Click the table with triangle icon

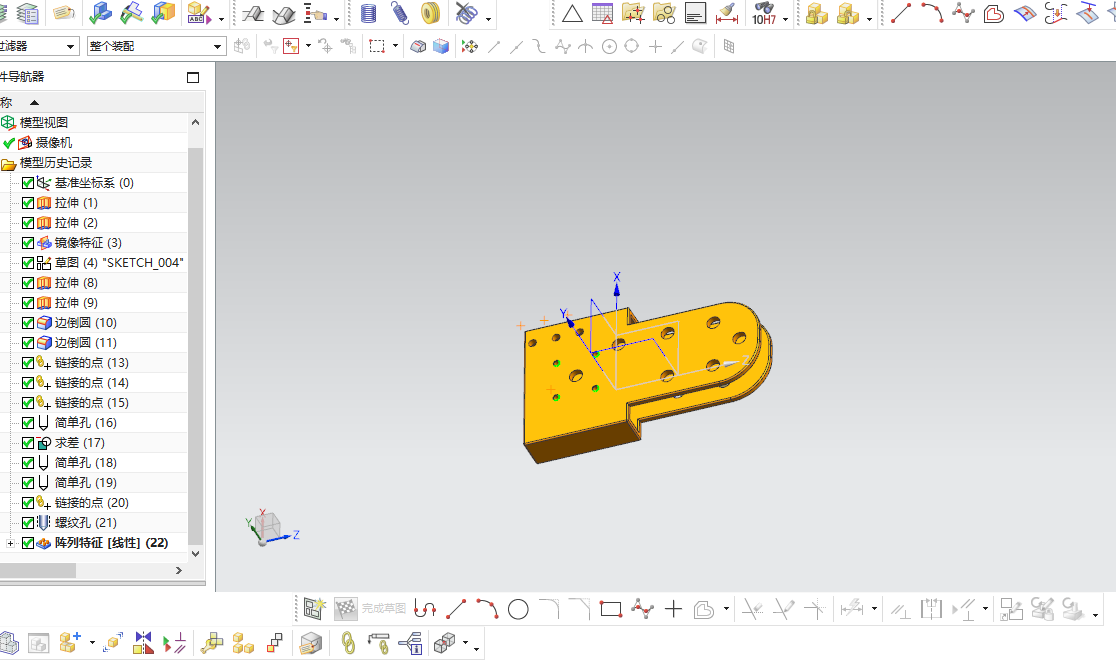pos(602,13)
